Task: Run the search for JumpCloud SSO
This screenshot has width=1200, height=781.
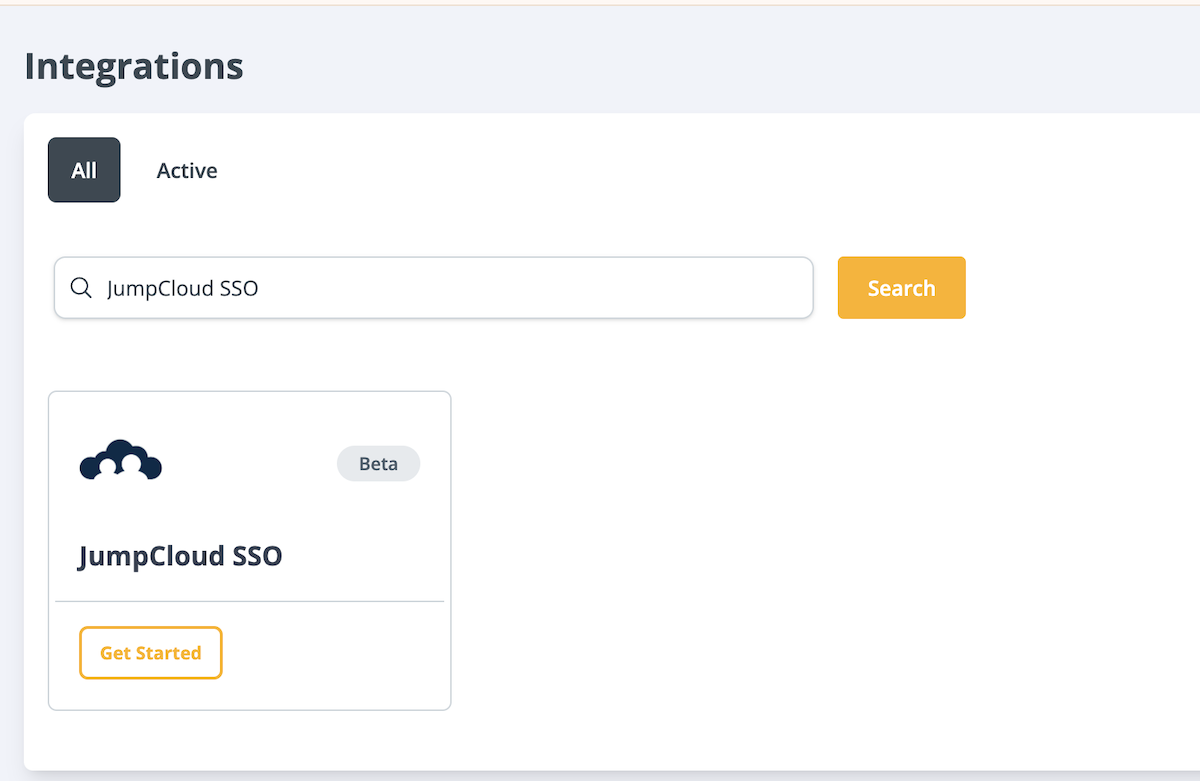Action: pos(901,288)
